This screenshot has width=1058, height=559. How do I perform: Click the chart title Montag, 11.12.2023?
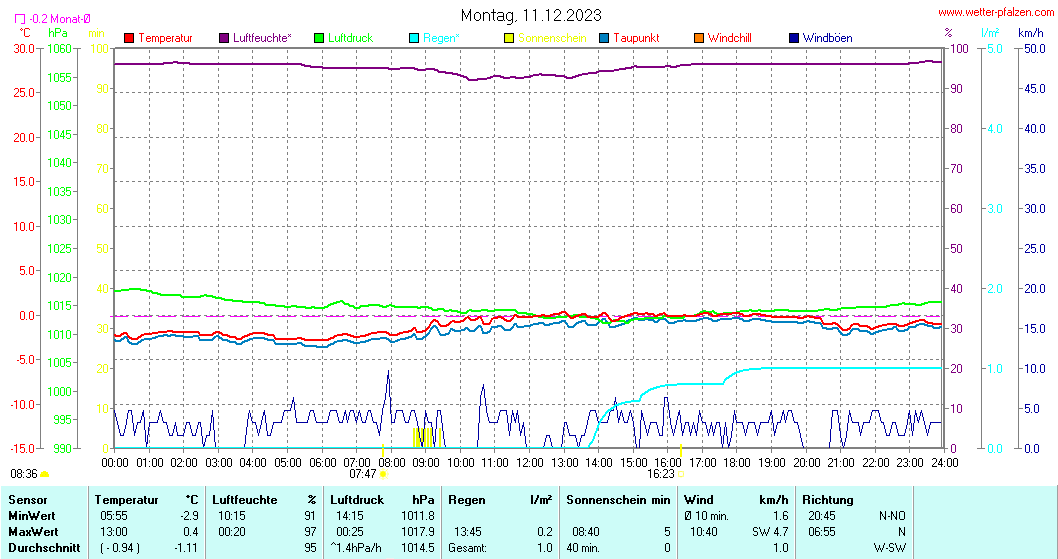[x=531, y=15]
